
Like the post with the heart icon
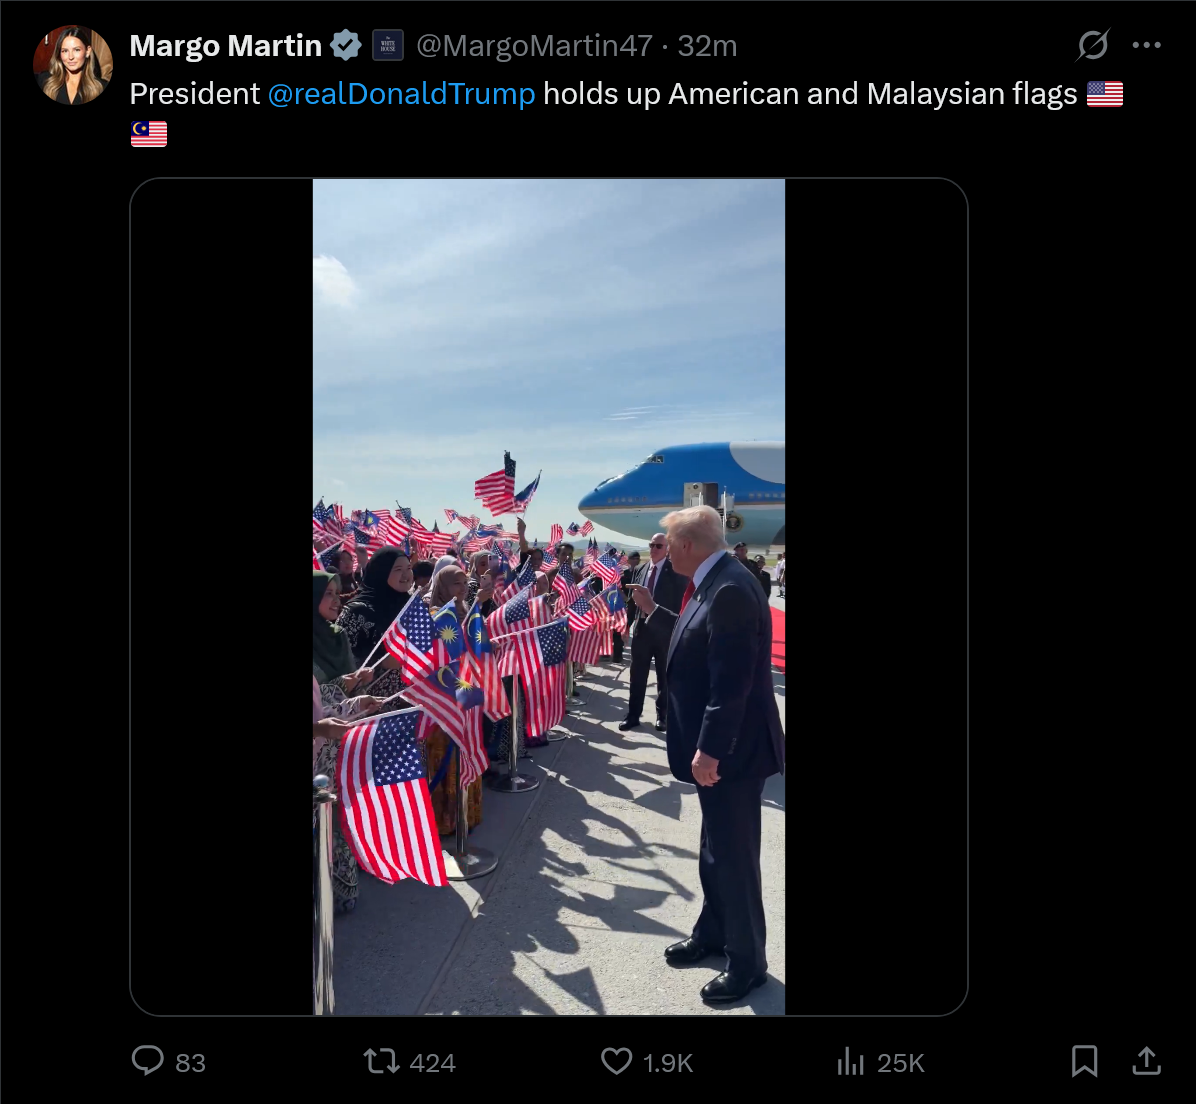pos(616,1061)
